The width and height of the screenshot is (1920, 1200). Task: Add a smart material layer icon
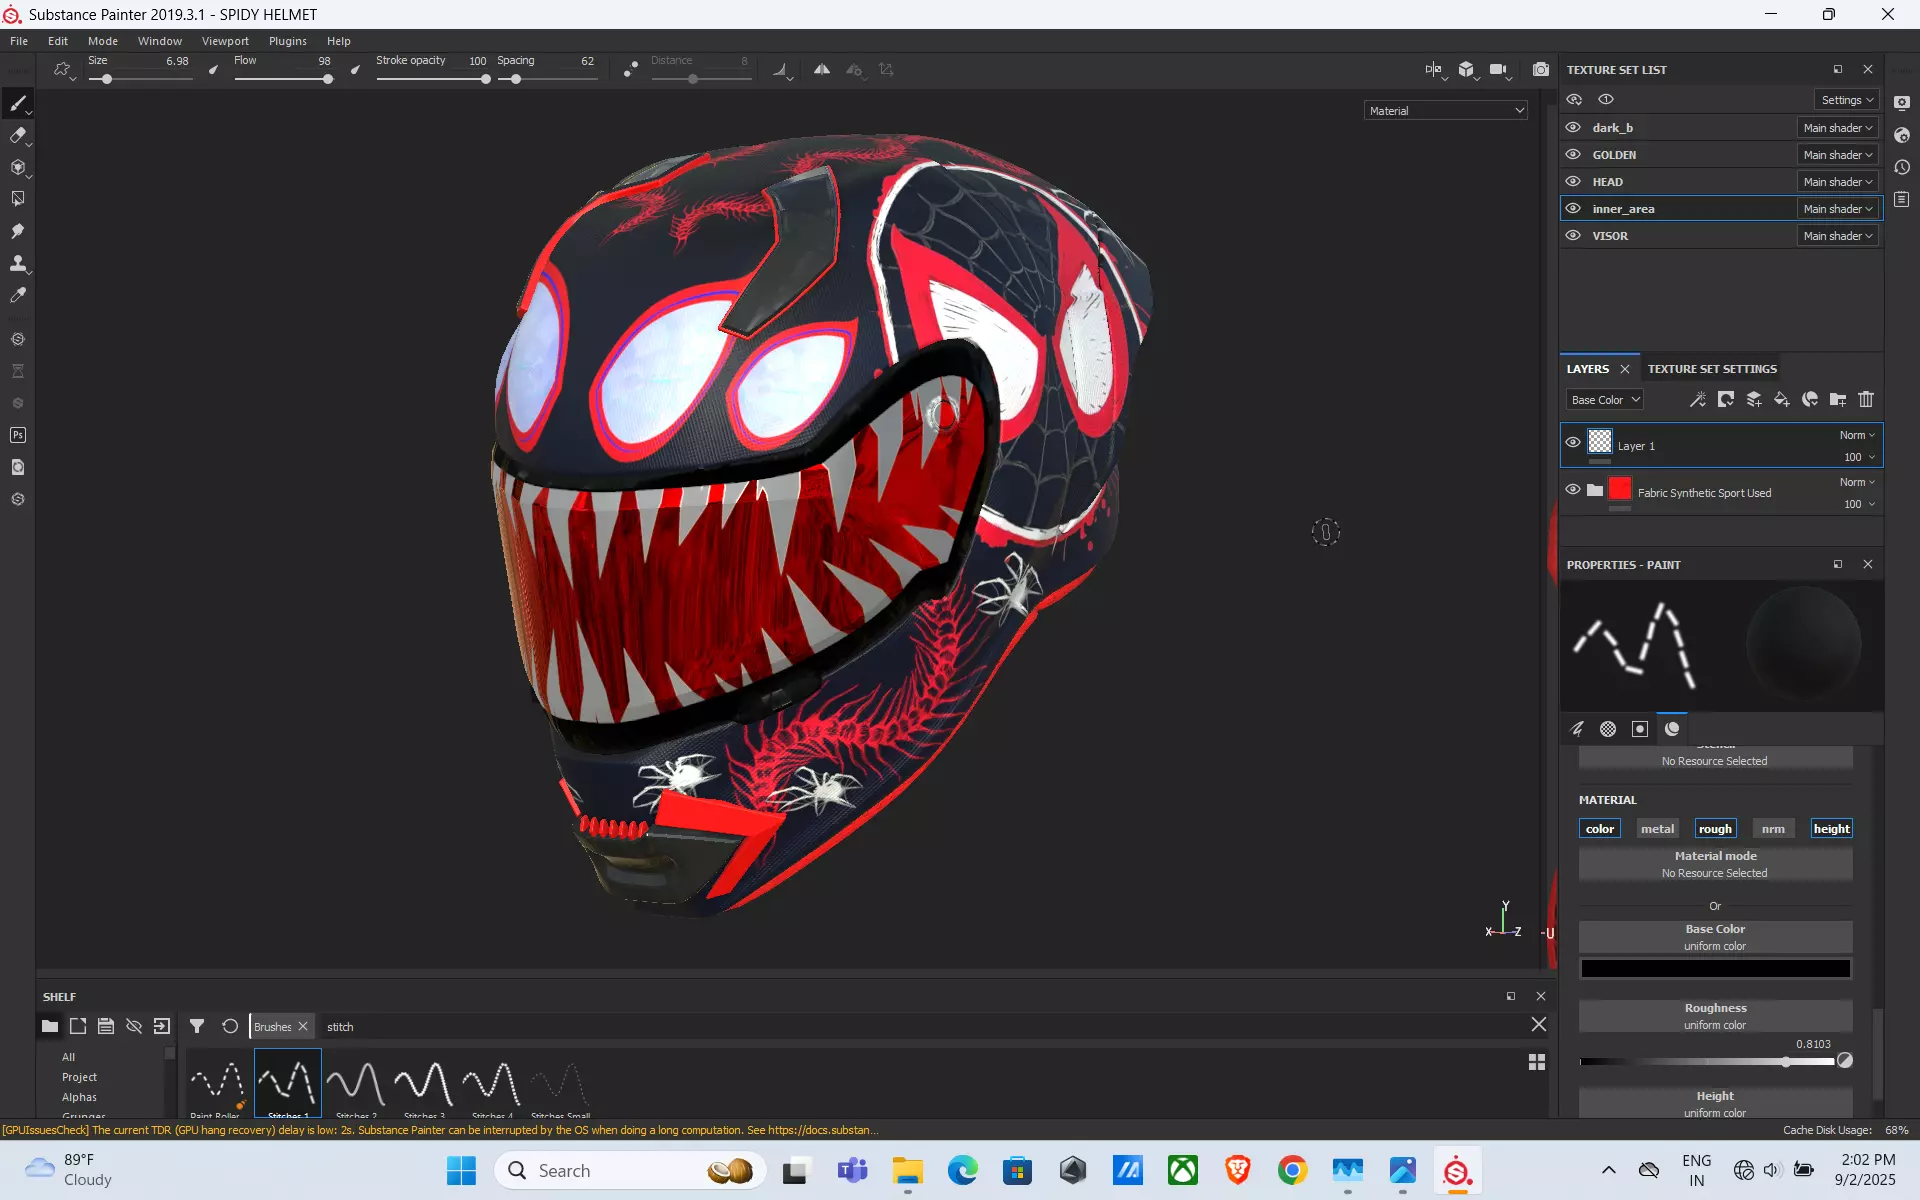pos(1810,400)
